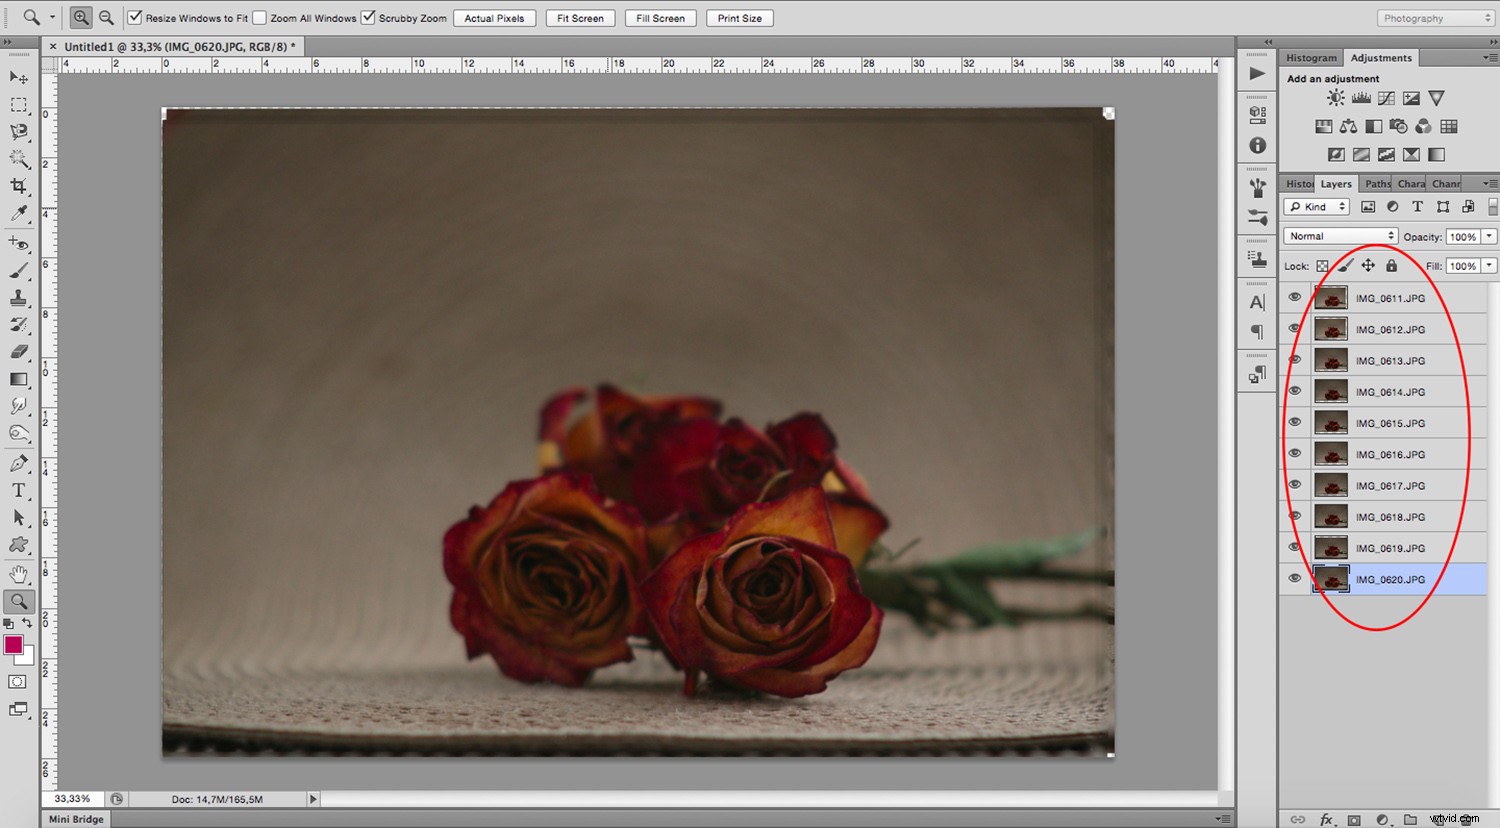Switch to the Paths tab

tap(1376, 183)
